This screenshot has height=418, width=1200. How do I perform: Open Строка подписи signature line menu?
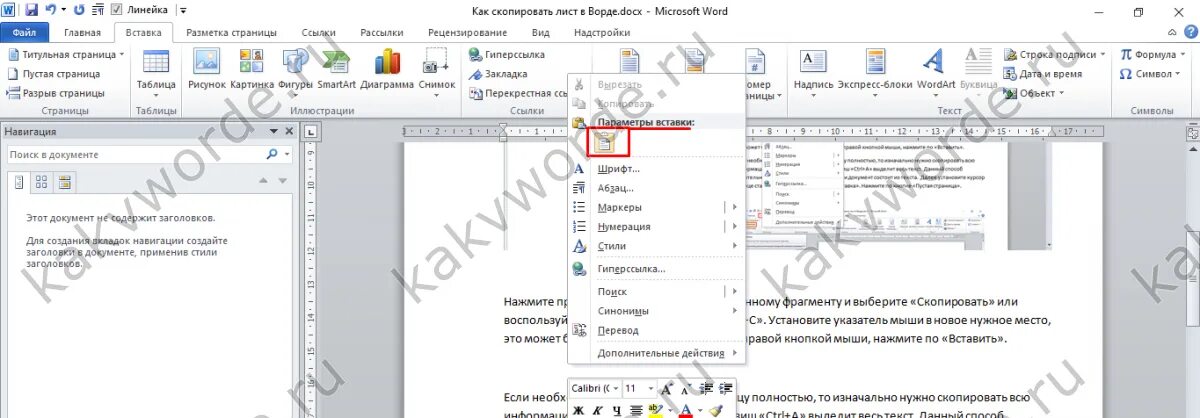pyautogui.click(x=1055, y=54)
